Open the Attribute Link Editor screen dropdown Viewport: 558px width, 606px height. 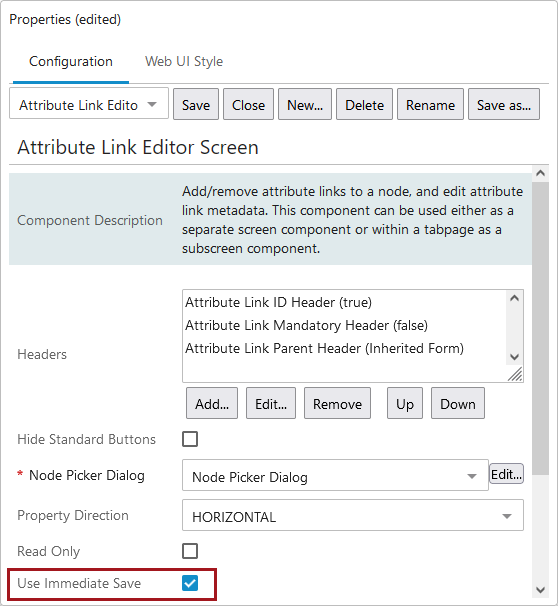tap(89, 105)
